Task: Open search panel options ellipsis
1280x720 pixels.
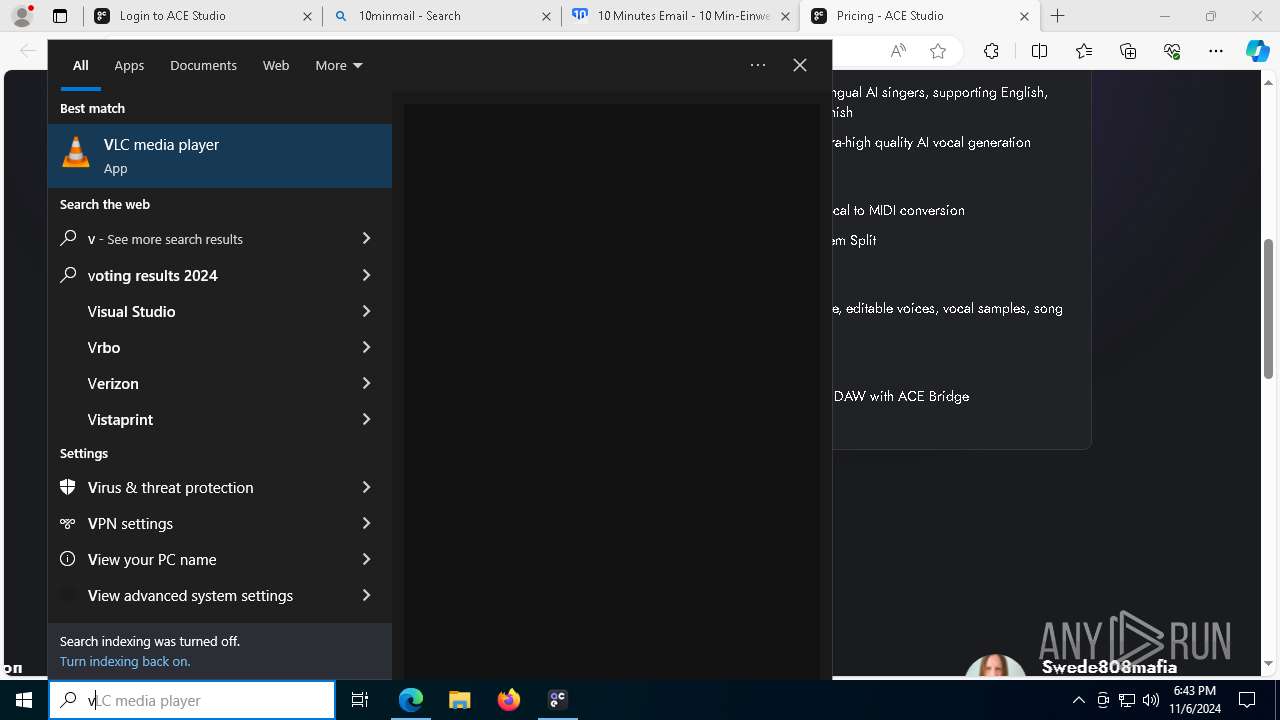Action: (x=758, y=65)
